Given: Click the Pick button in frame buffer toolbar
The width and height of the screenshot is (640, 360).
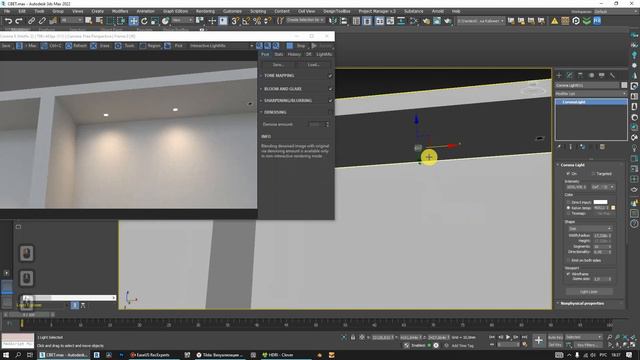Looking at the screenshot, I should [x=175, y=46].
